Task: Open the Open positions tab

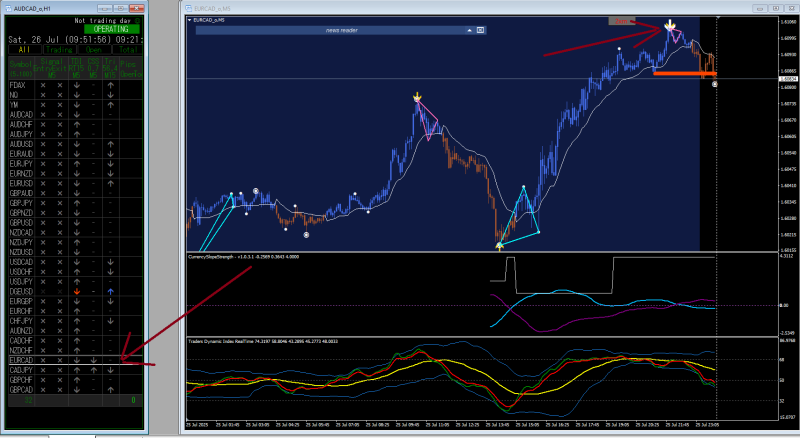Action: click(94, 49)
